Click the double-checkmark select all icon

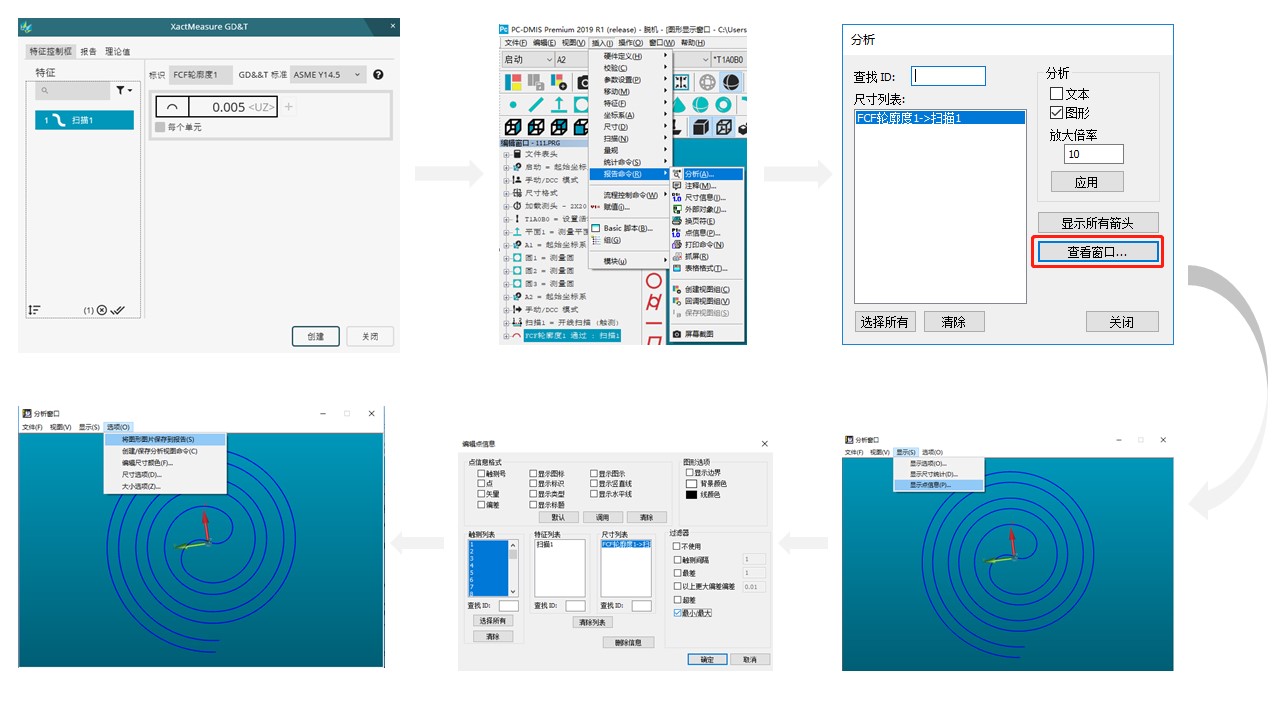[x=118, y=311]
